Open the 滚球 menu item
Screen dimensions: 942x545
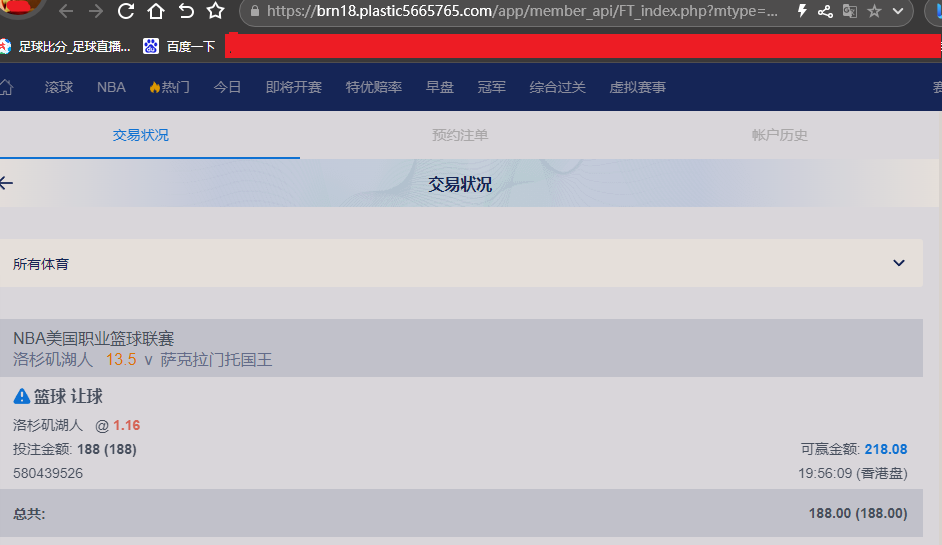point(59,87)
